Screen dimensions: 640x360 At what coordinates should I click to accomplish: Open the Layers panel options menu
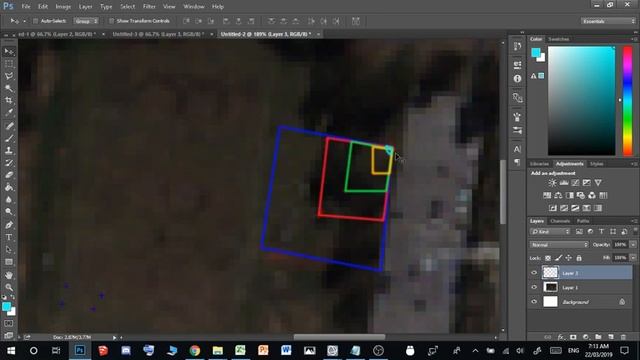tap(634, 221)
